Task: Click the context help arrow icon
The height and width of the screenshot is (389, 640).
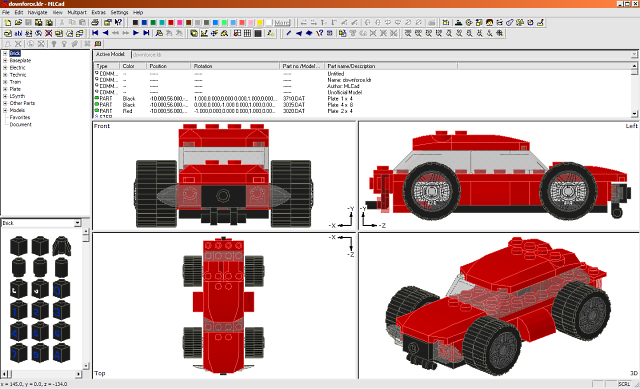Action: (x=118, y=22)
